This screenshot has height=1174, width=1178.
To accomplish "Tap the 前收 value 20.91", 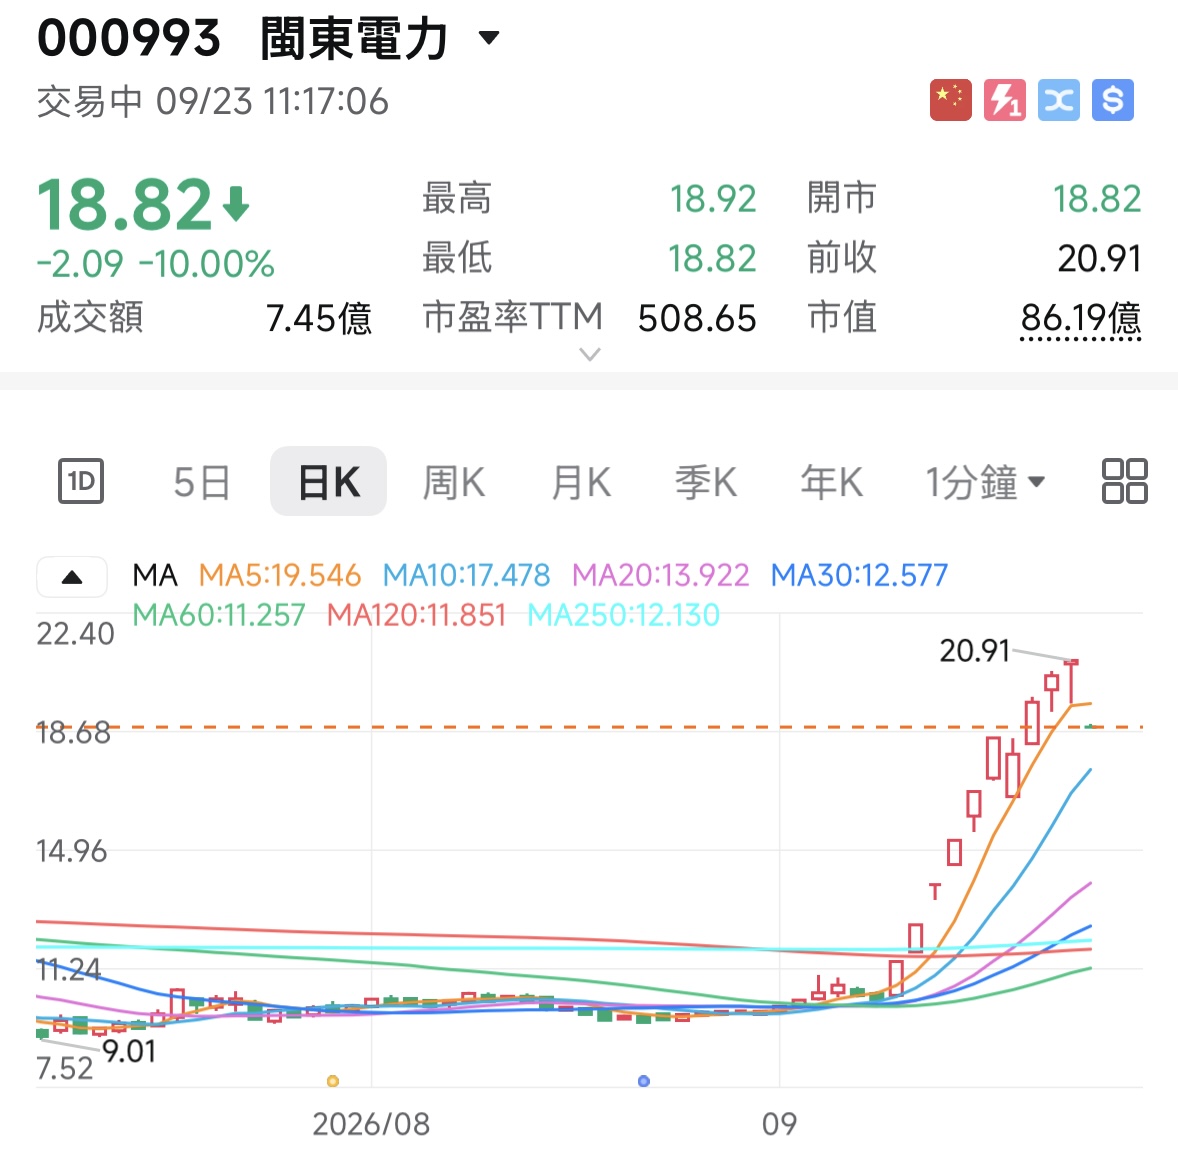I will [x=1099, y=258].
